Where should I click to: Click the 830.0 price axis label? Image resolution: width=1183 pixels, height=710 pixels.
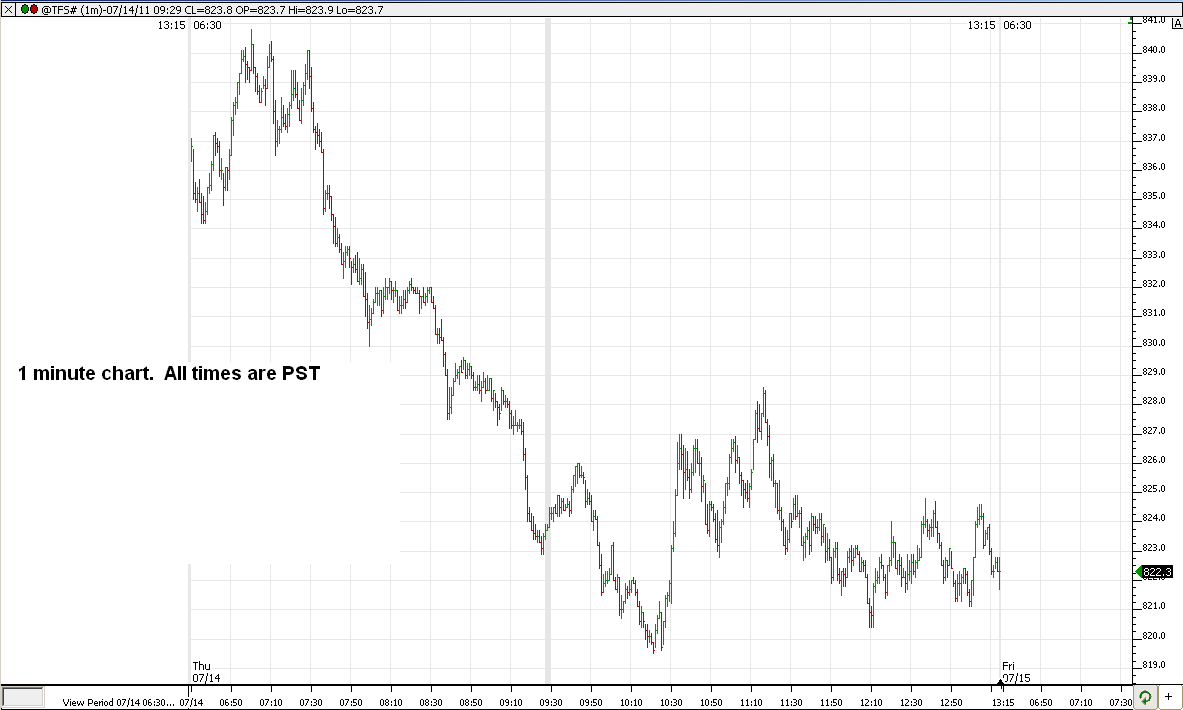pos(1154,343)
